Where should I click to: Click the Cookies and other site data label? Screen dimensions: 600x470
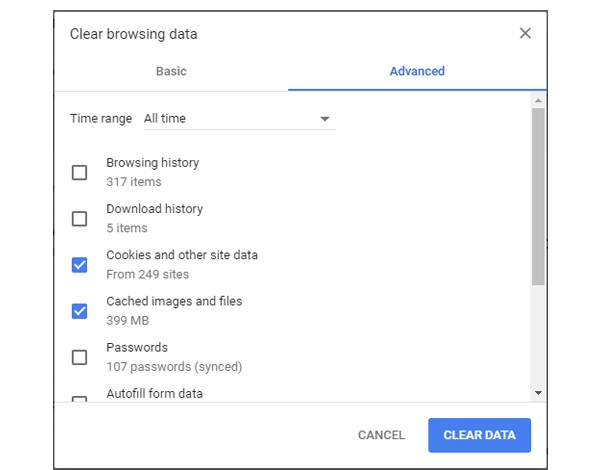click(x=182, y=255)
